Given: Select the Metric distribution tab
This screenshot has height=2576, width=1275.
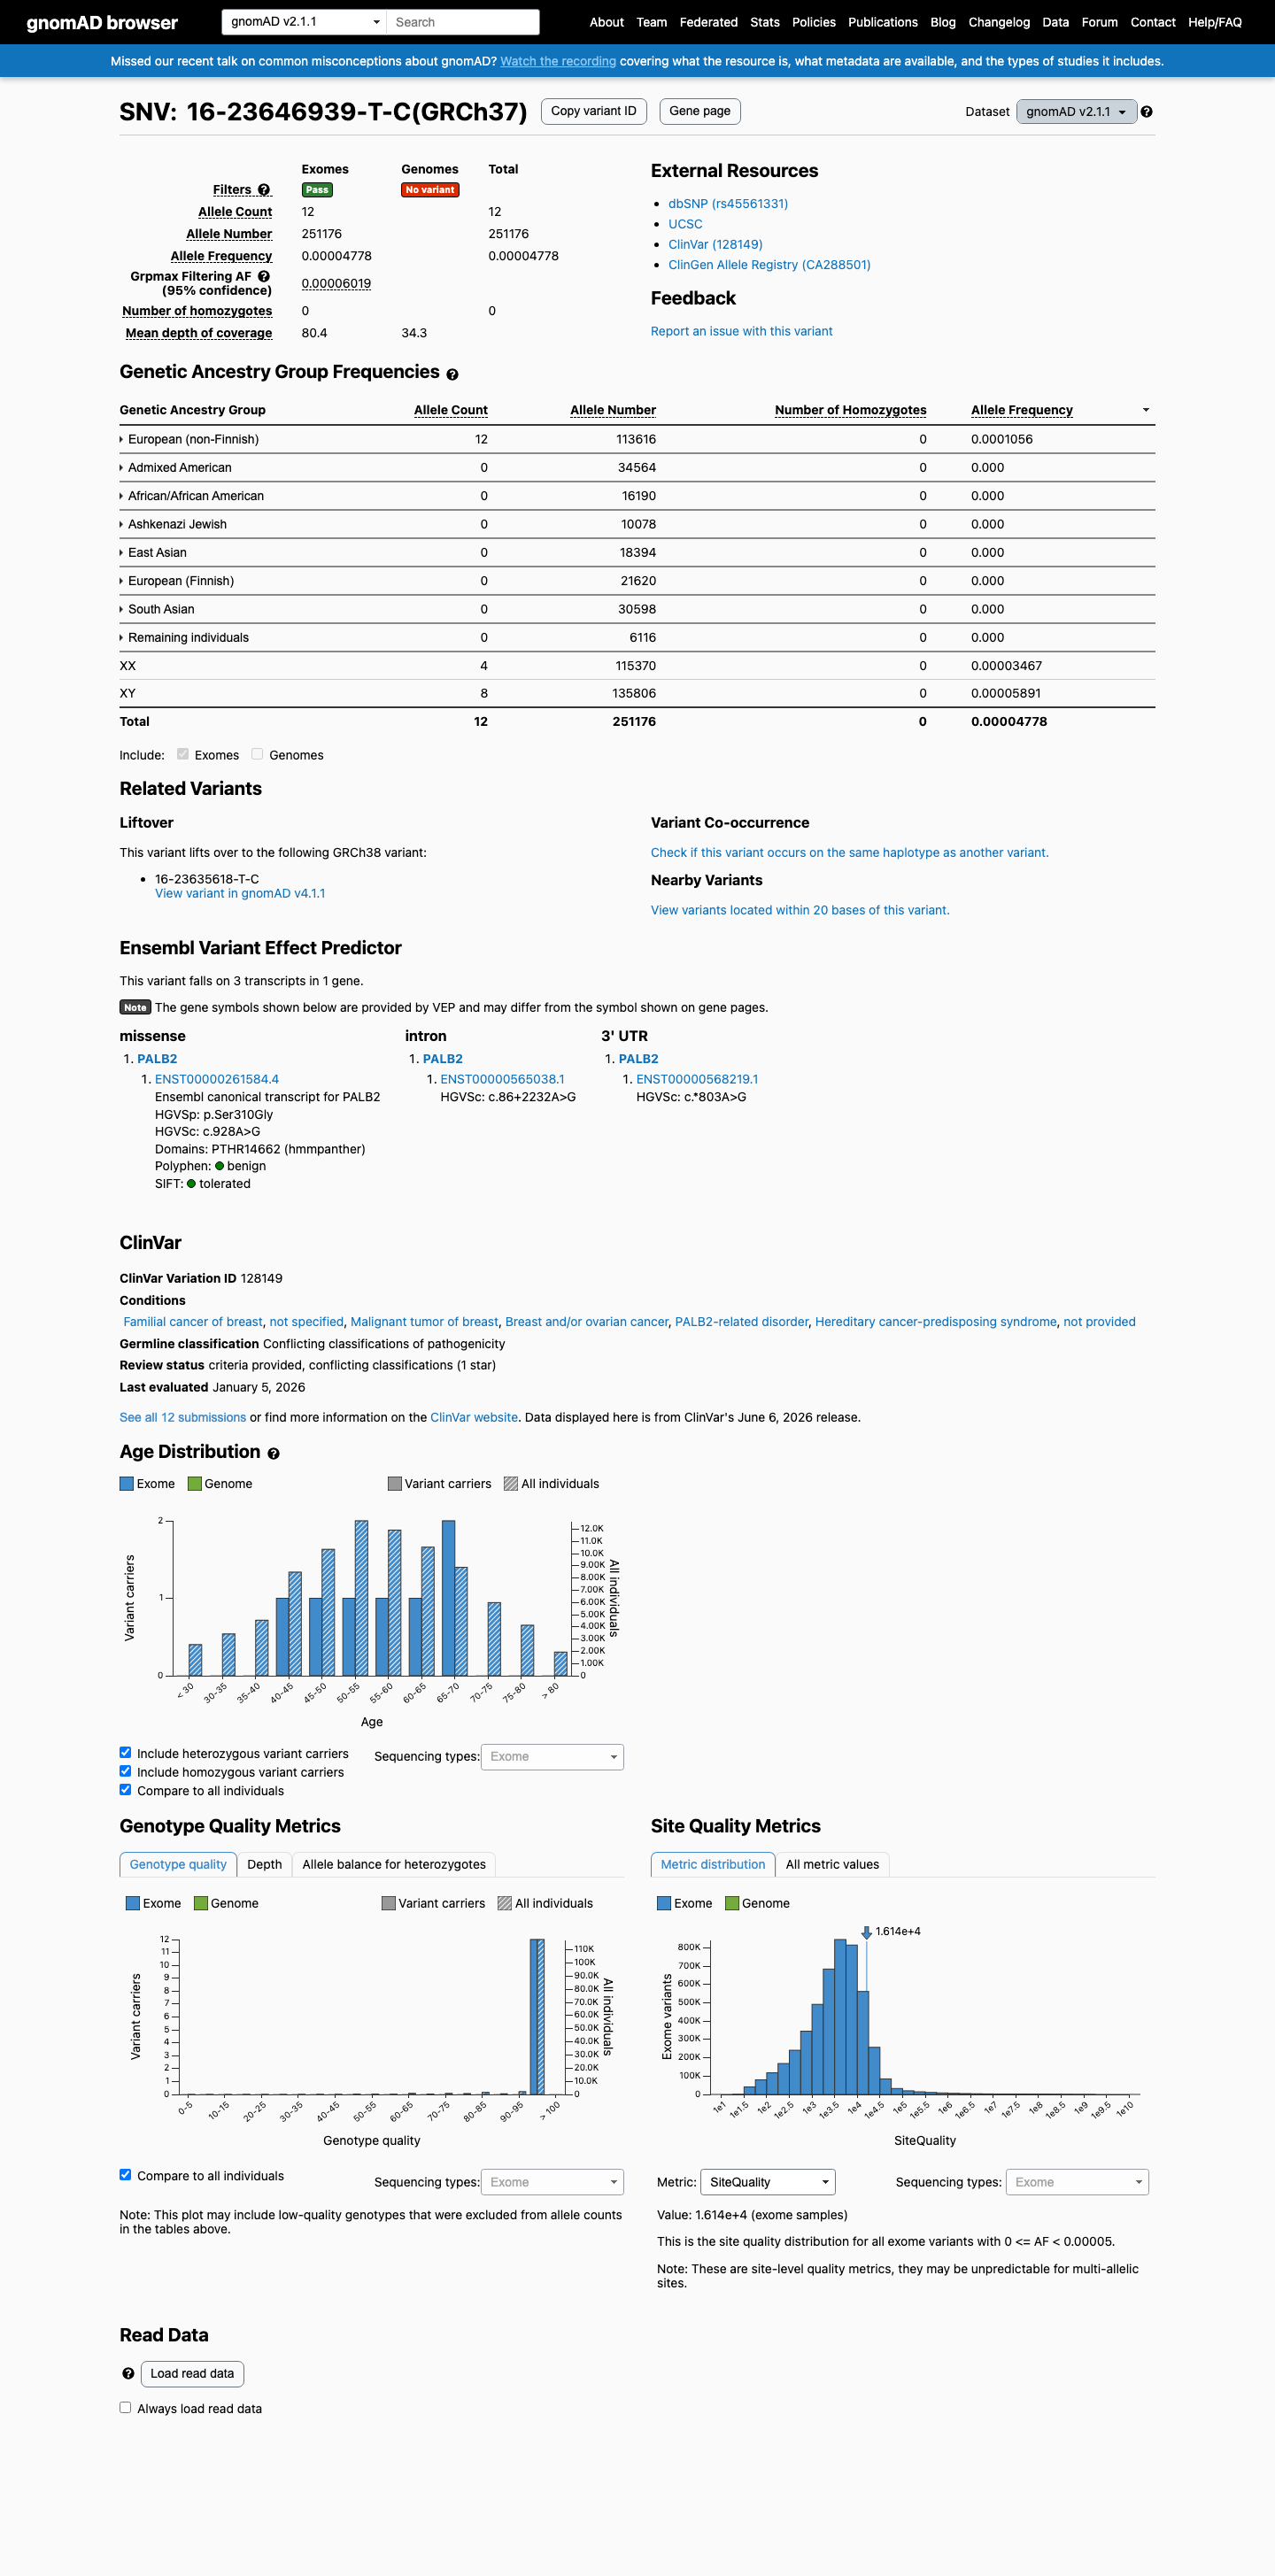Looking at the screenshot, I should click(x=713, y=1864).
